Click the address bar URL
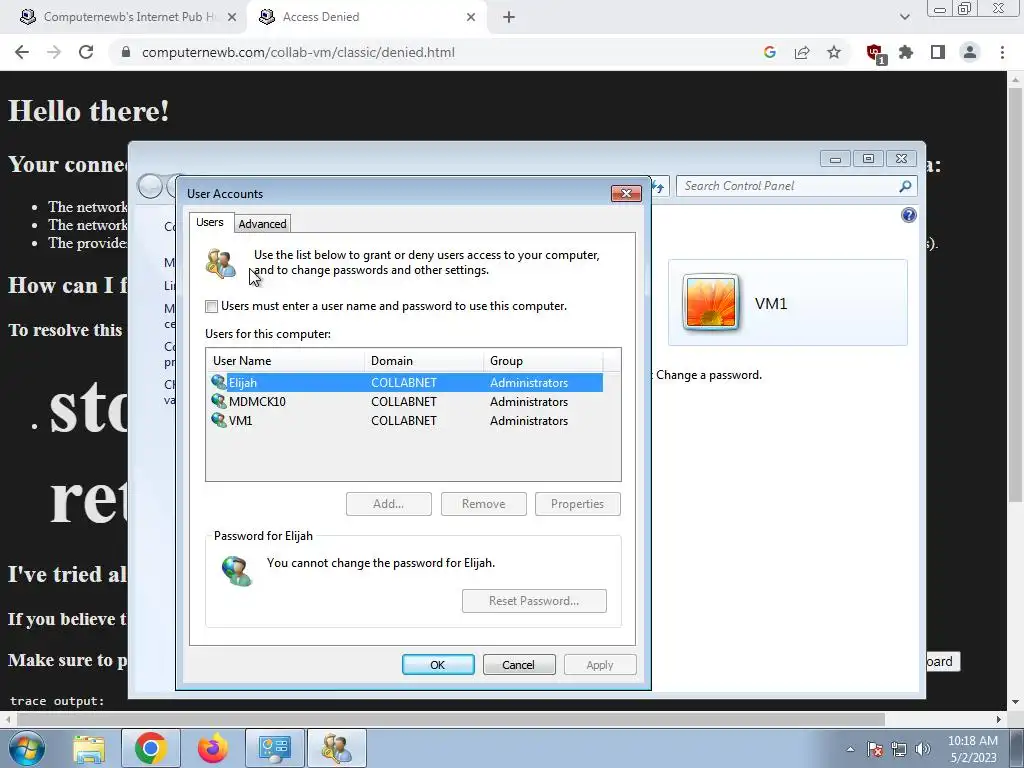Viewport: 1024px width, 768px height. click(x=298, y=52)
